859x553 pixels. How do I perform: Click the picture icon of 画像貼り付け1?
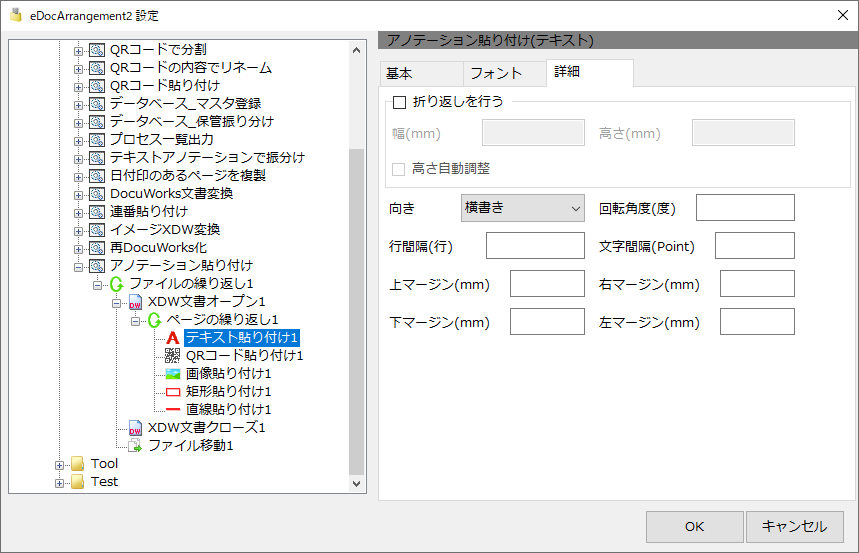pos(173,374)
